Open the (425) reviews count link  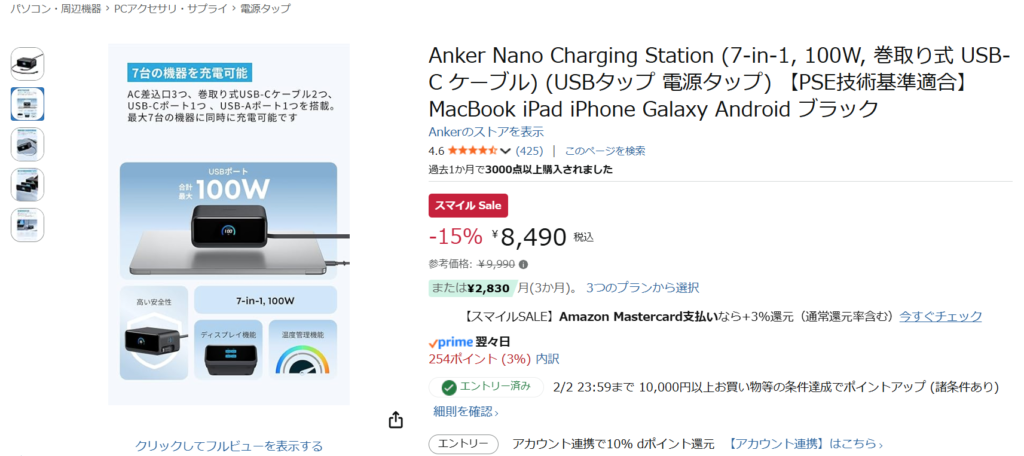click(x=529, y=151)
